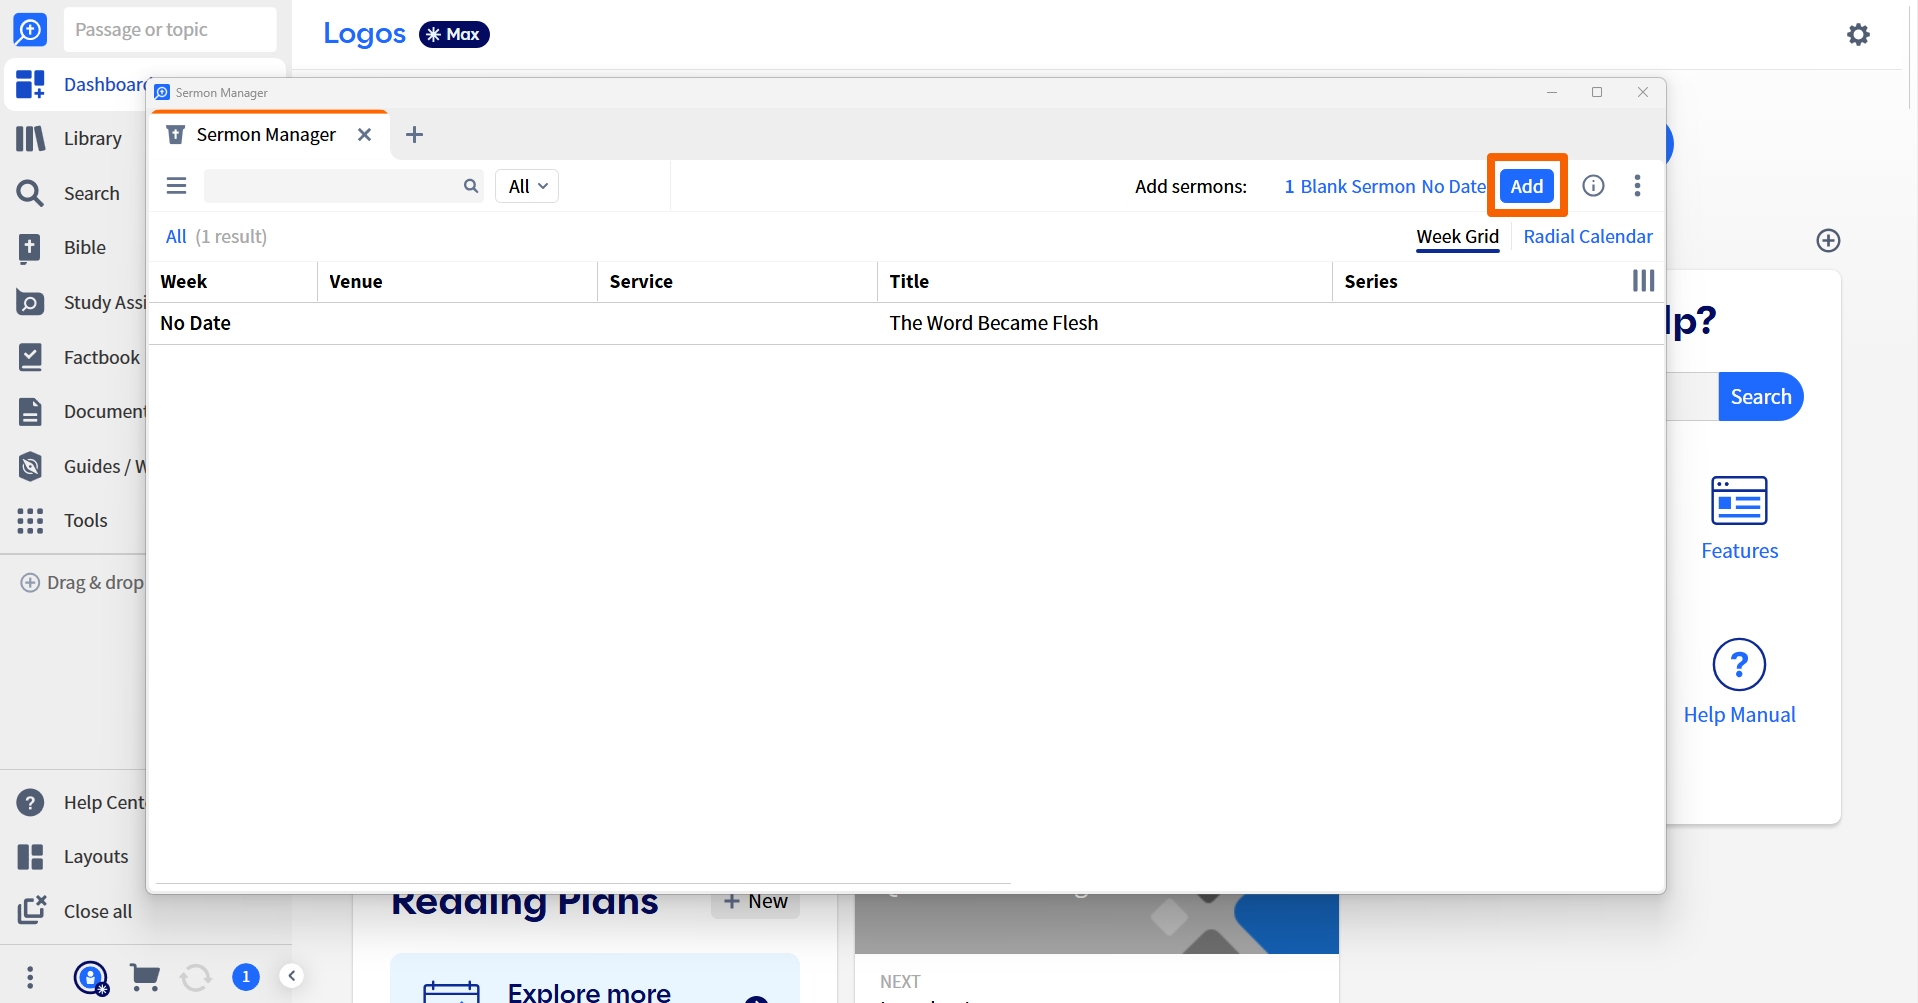Click the plus circle on the dashboard

(1828, 241)
